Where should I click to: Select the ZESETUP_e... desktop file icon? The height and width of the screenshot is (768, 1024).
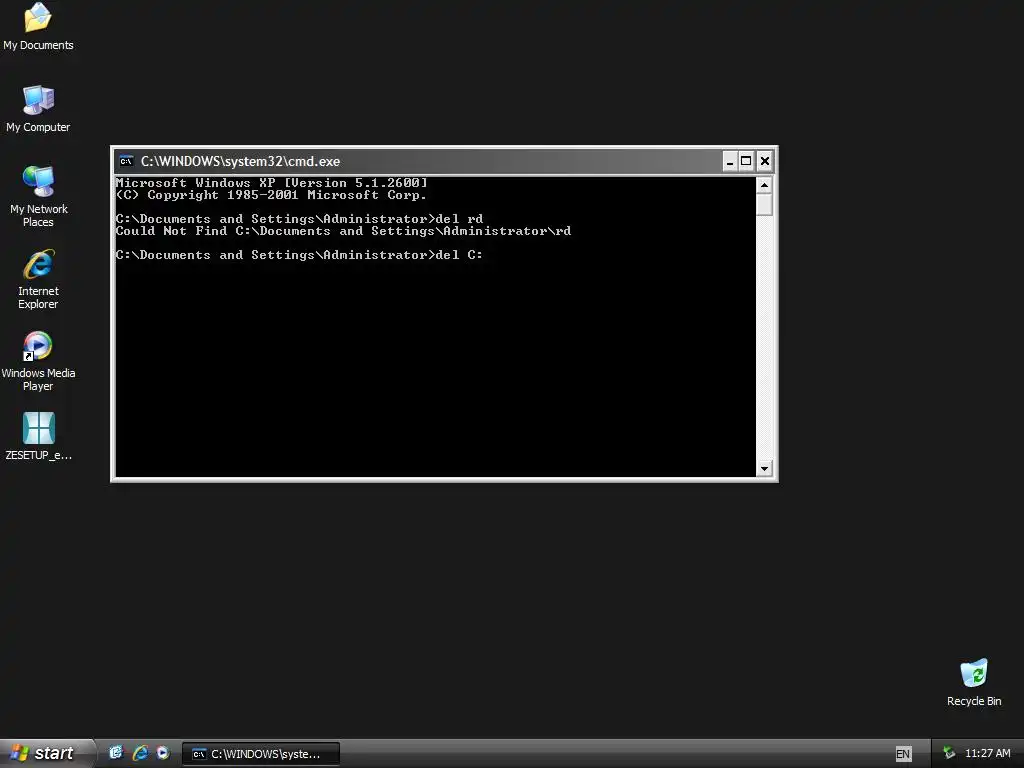pos(38,436)
